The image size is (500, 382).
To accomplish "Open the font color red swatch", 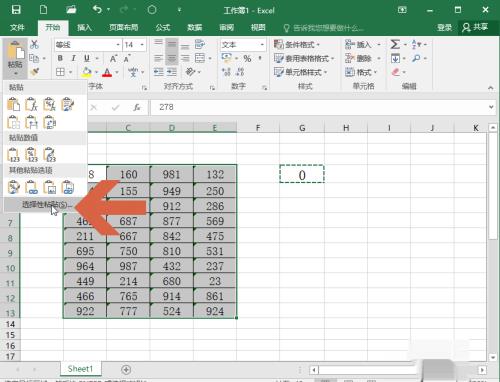I will click(107, 72).
